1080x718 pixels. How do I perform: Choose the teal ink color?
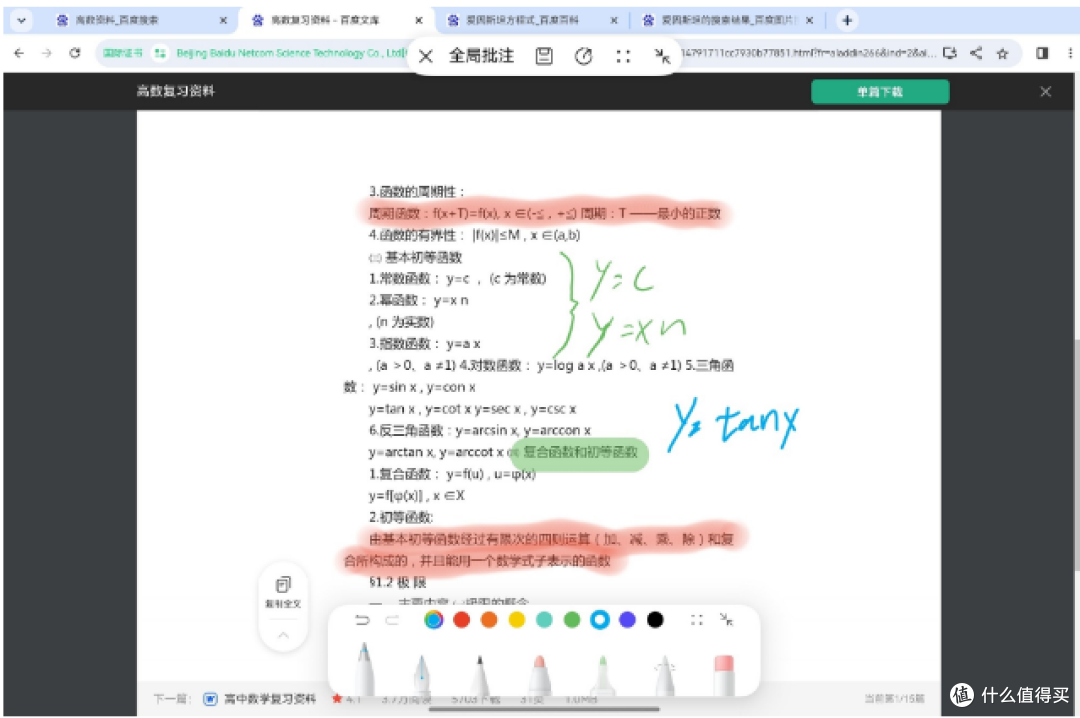tap(544, 620)
